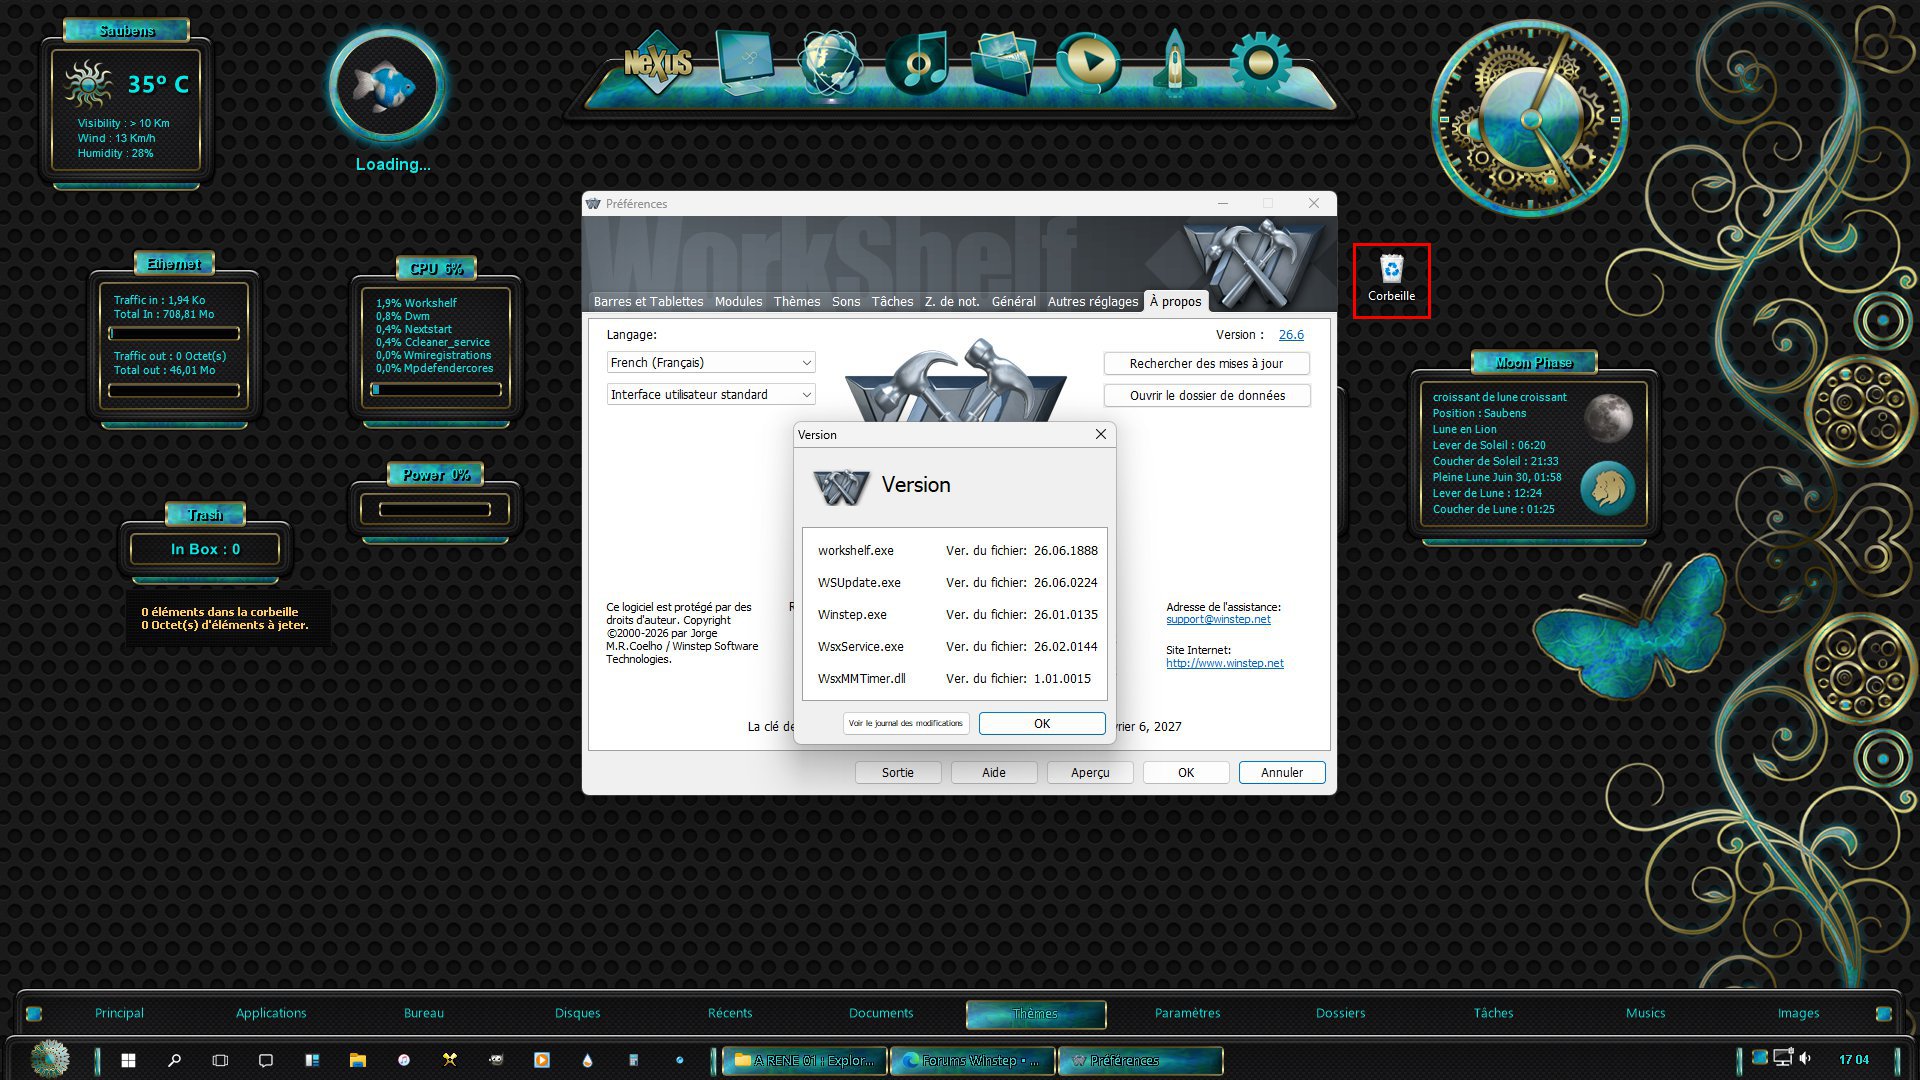Click the 17 04 clock in system tray

click(1853, 1060)
